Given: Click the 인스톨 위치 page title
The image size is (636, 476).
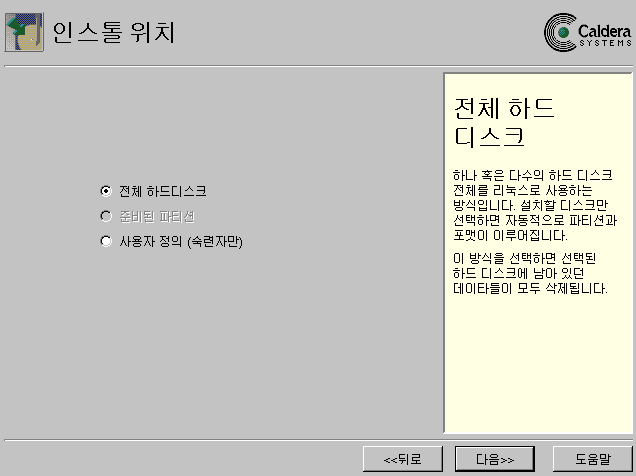Looking at the screenshot, I should (114, 32).
